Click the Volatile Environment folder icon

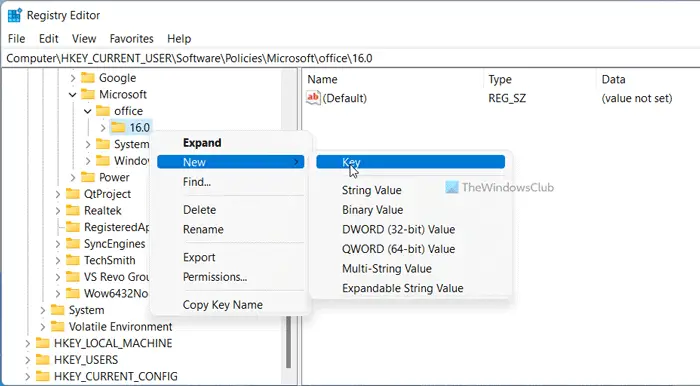(57, 327)
